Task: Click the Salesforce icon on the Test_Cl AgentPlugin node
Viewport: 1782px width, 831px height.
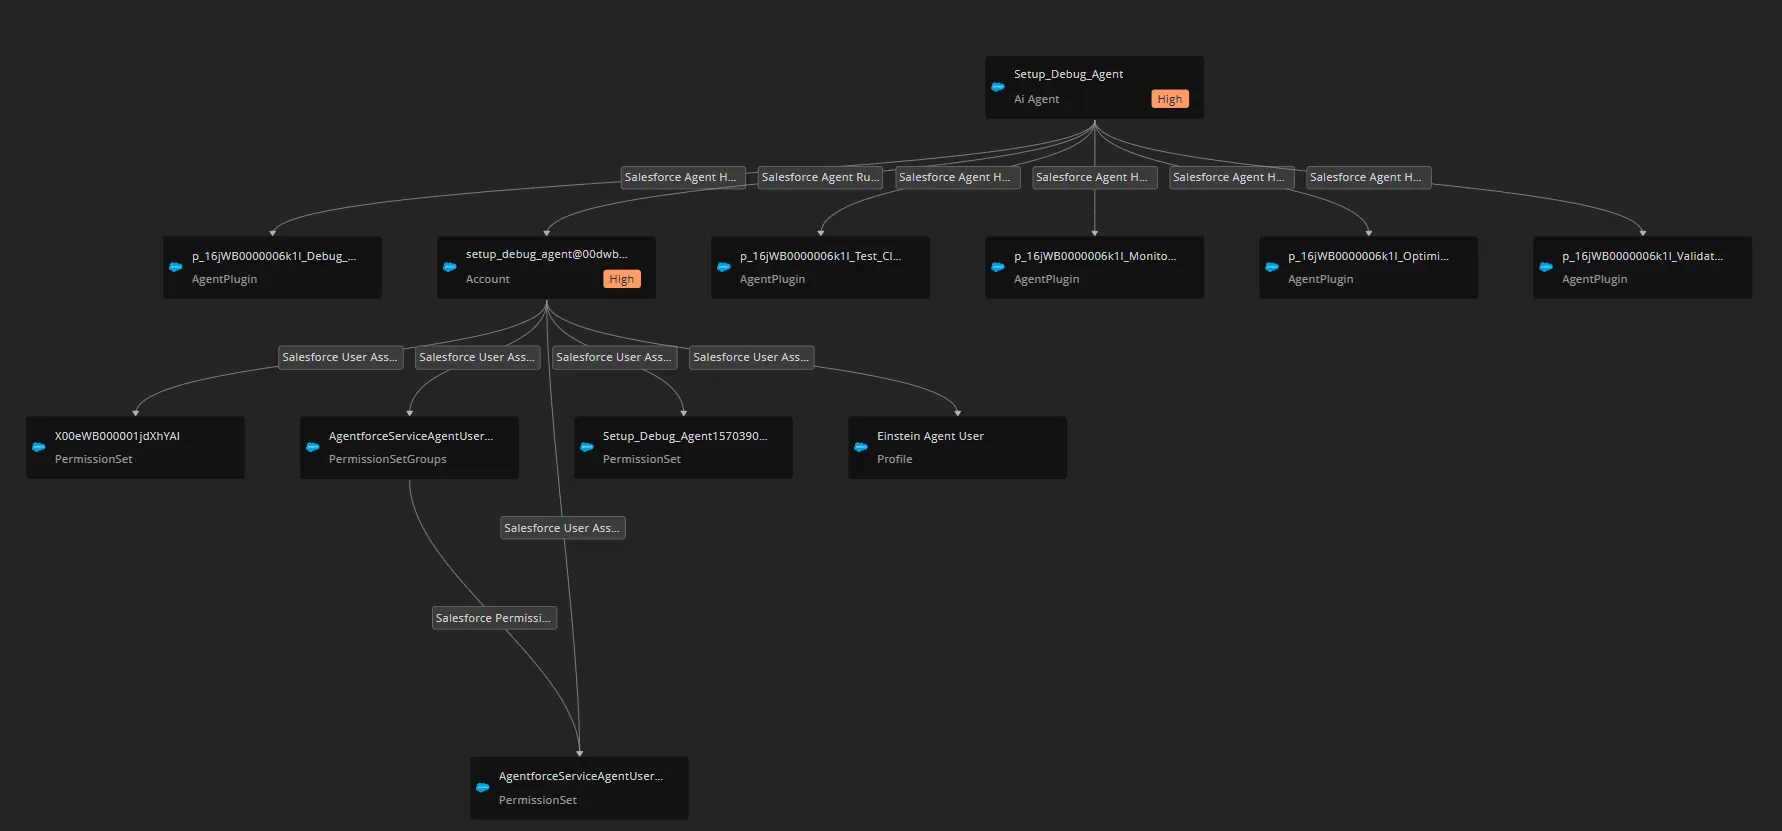Action: pos(723,267)
